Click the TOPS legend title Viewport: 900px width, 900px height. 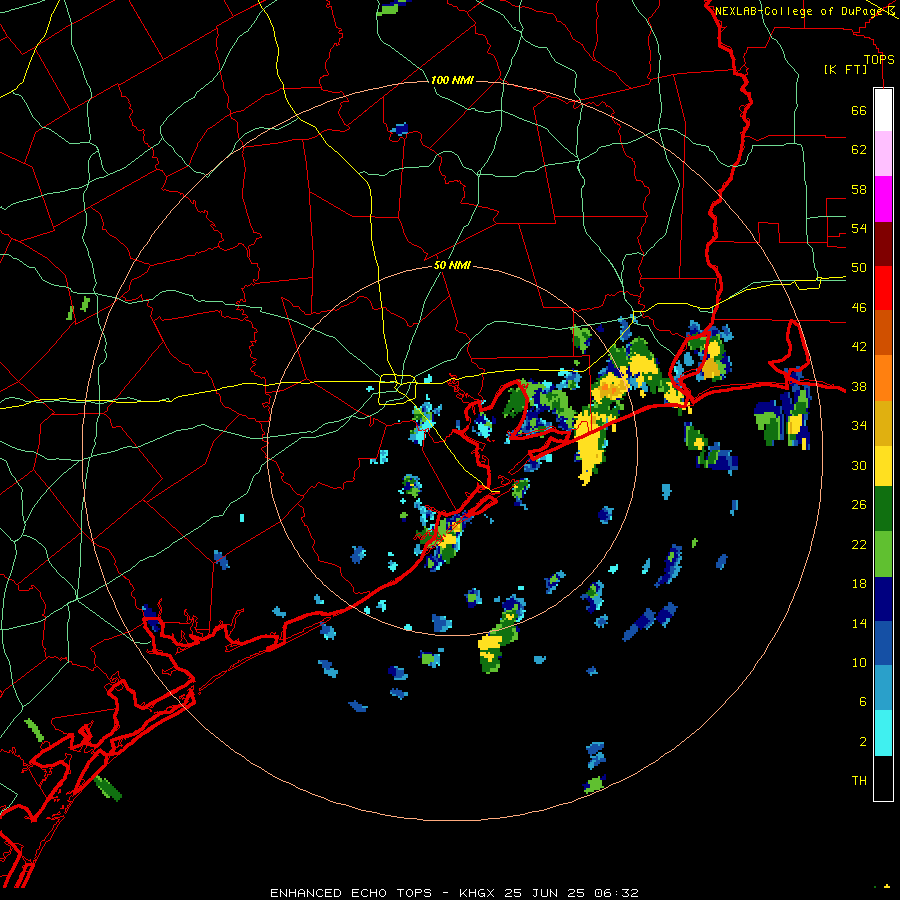pyautogui.click(x=879, y=60)
